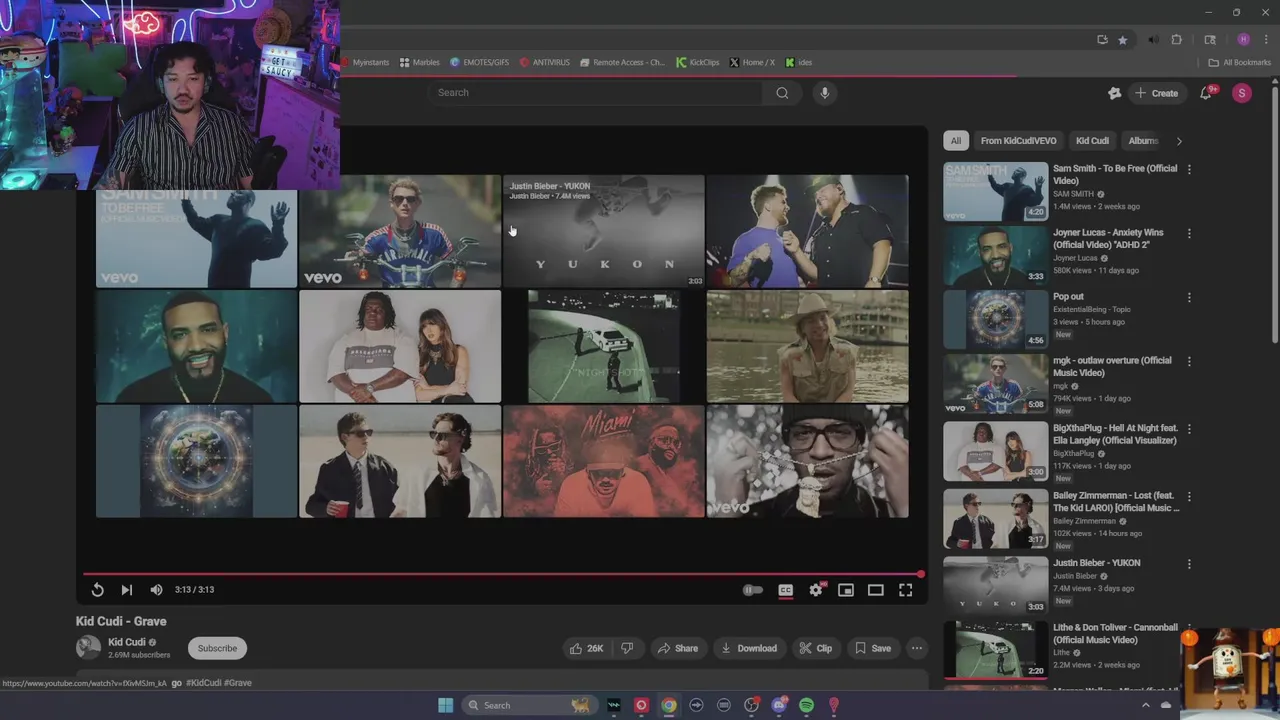Start voice search with microphone icon
Viewport: 1280px width, 720px height.
pos(824,93)
